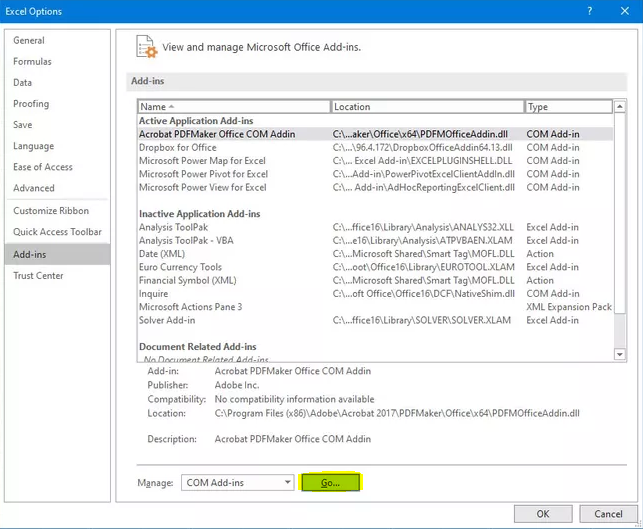Select Microsoft Power Map for Excel row

(x=375, y=161)
